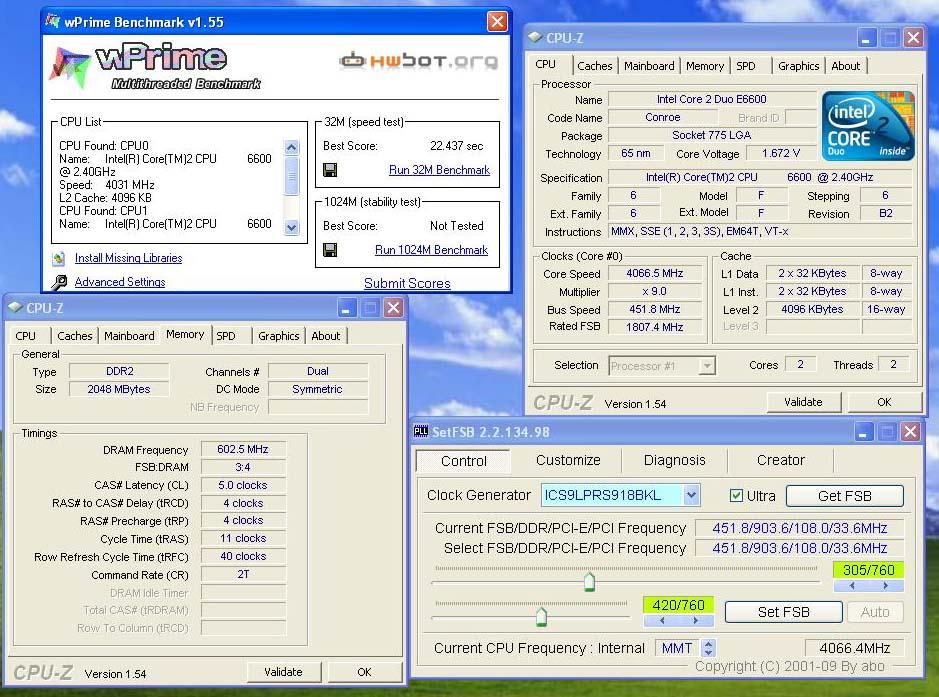The image size is (939, 697).
Task: Click the MMT spinner arrows in SetFSB
Action: point(708,648)
